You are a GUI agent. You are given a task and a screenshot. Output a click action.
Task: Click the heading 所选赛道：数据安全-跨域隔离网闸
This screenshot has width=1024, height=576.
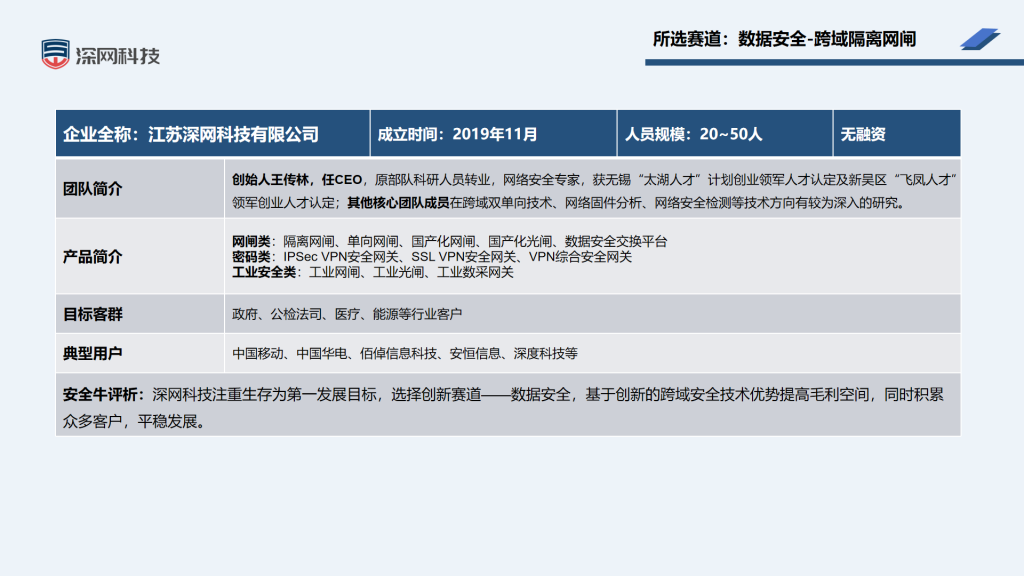[784, 39]
